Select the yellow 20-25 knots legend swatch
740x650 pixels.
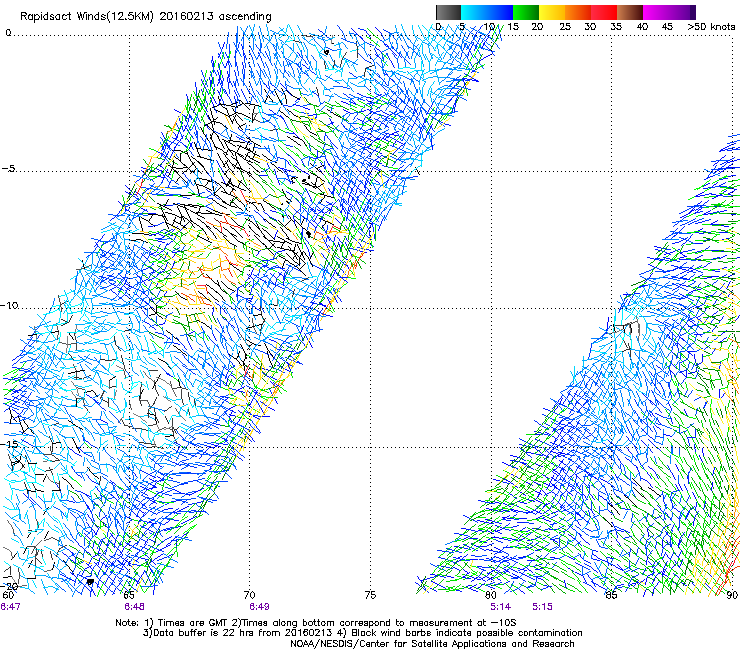552,12
